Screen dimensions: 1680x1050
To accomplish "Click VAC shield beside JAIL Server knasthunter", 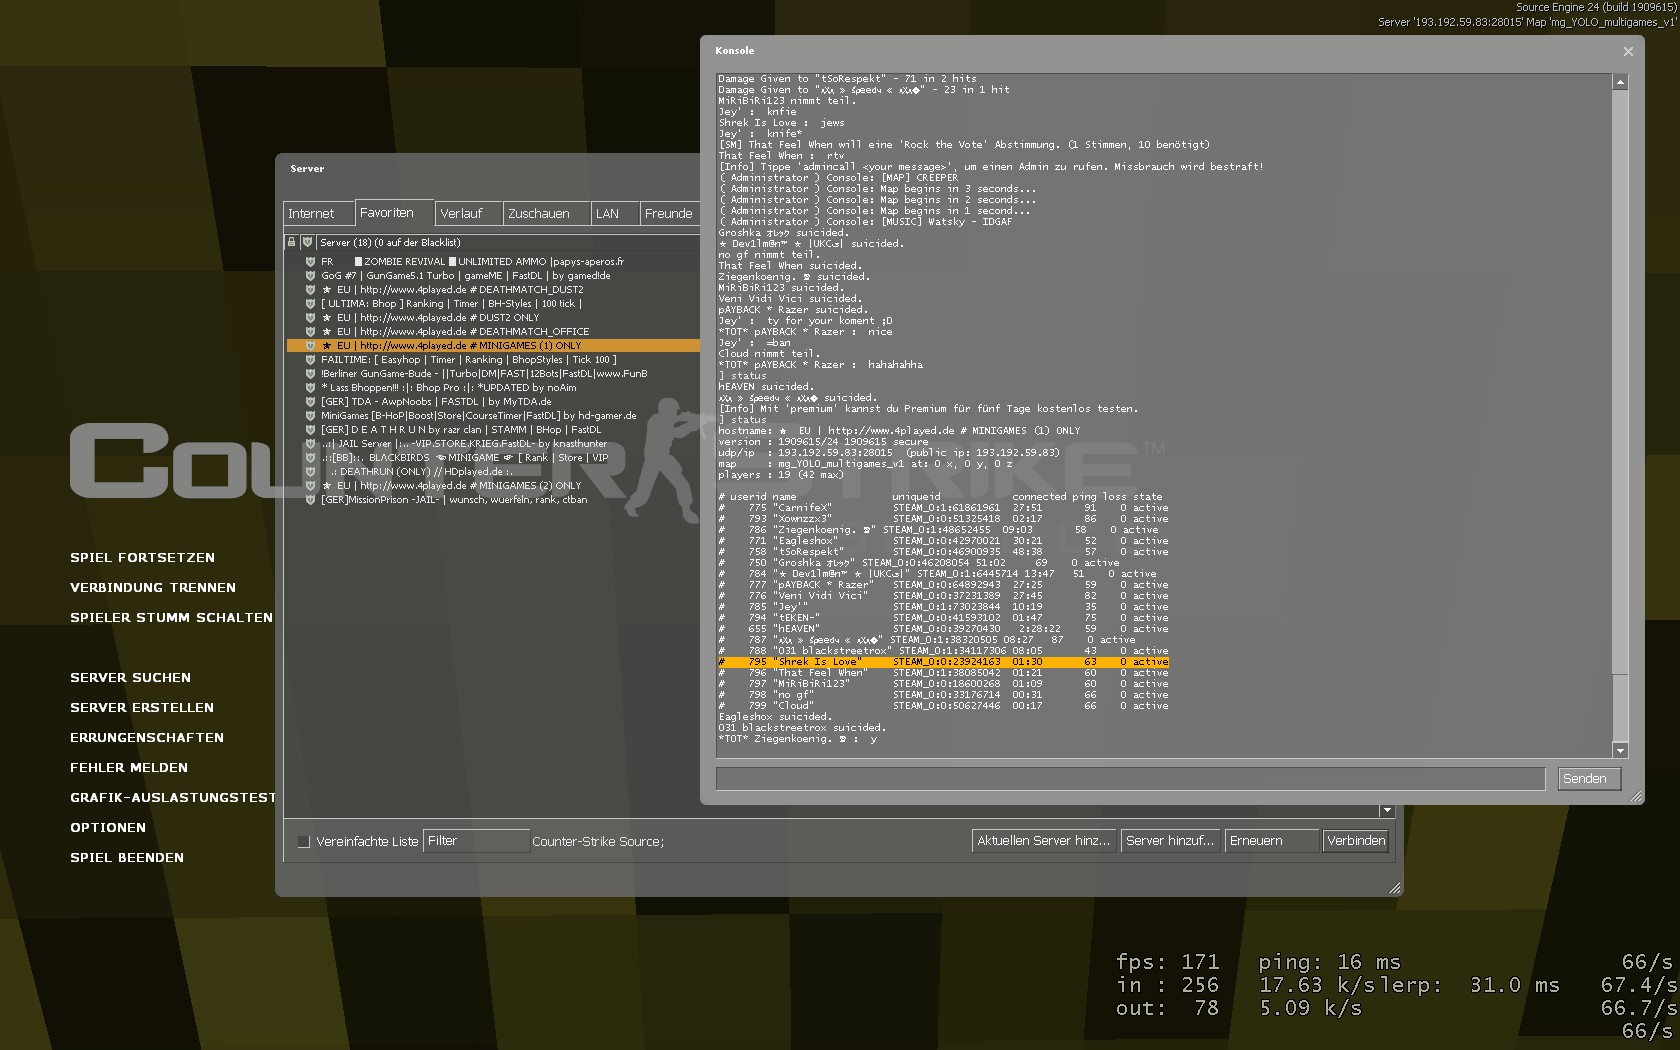I will pyautogui.click(x=310, y=444).
